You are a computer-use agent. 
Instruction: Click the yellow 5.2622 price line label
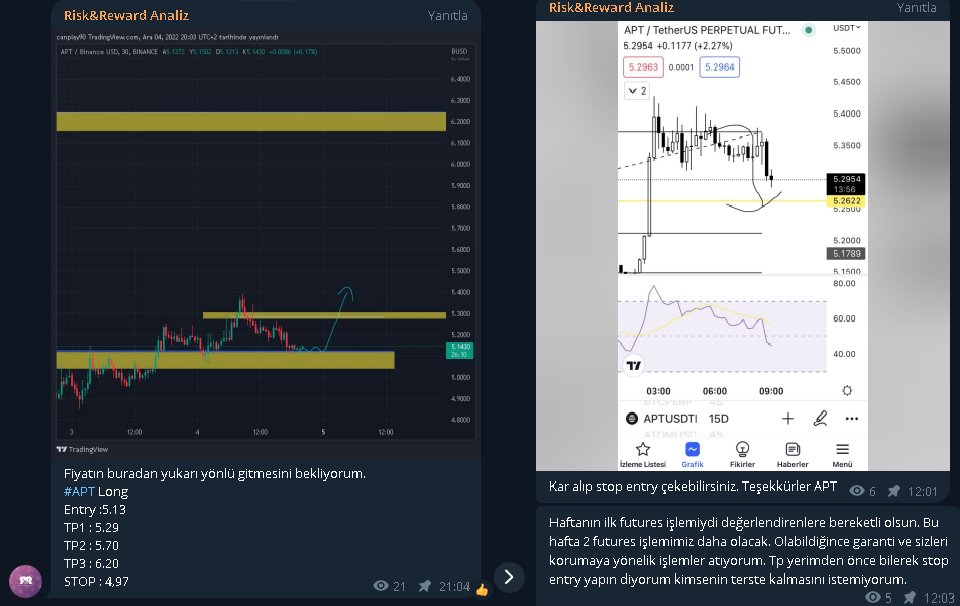pyautogui.click(x=846, y=201)
